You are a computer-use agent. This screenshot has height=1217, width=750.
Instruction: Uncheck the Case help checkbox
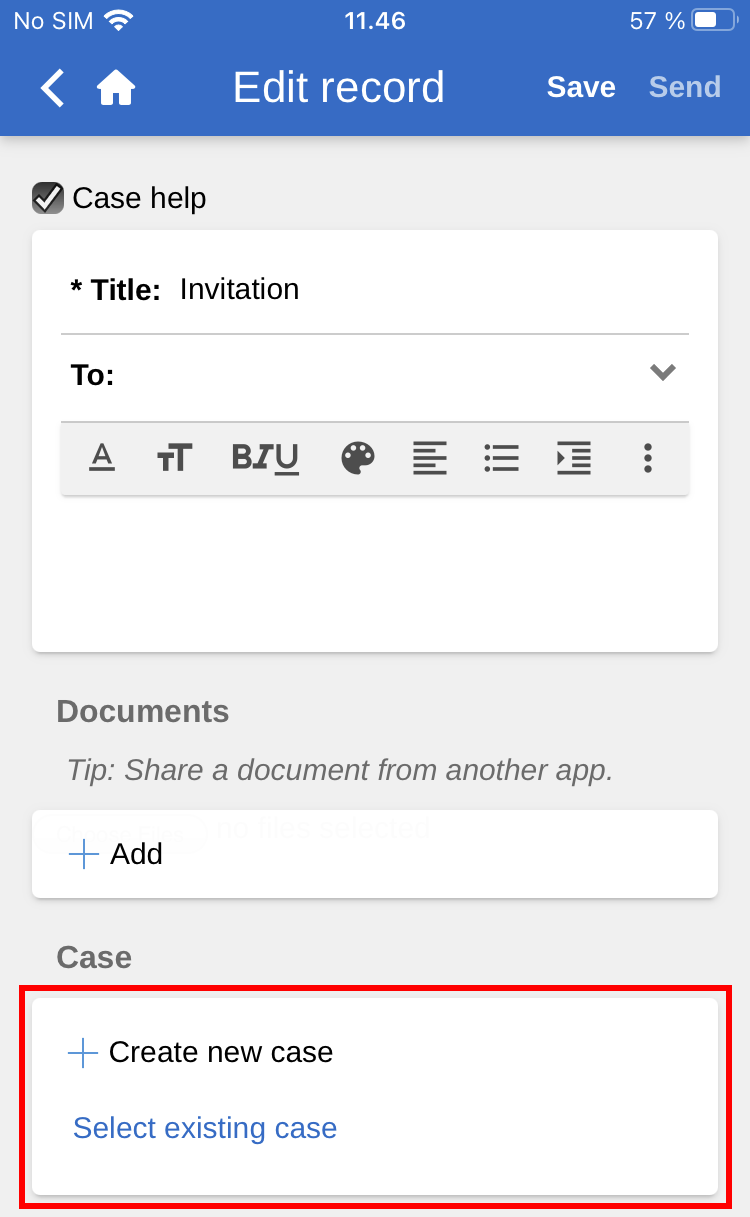click(x=48, y=198)
